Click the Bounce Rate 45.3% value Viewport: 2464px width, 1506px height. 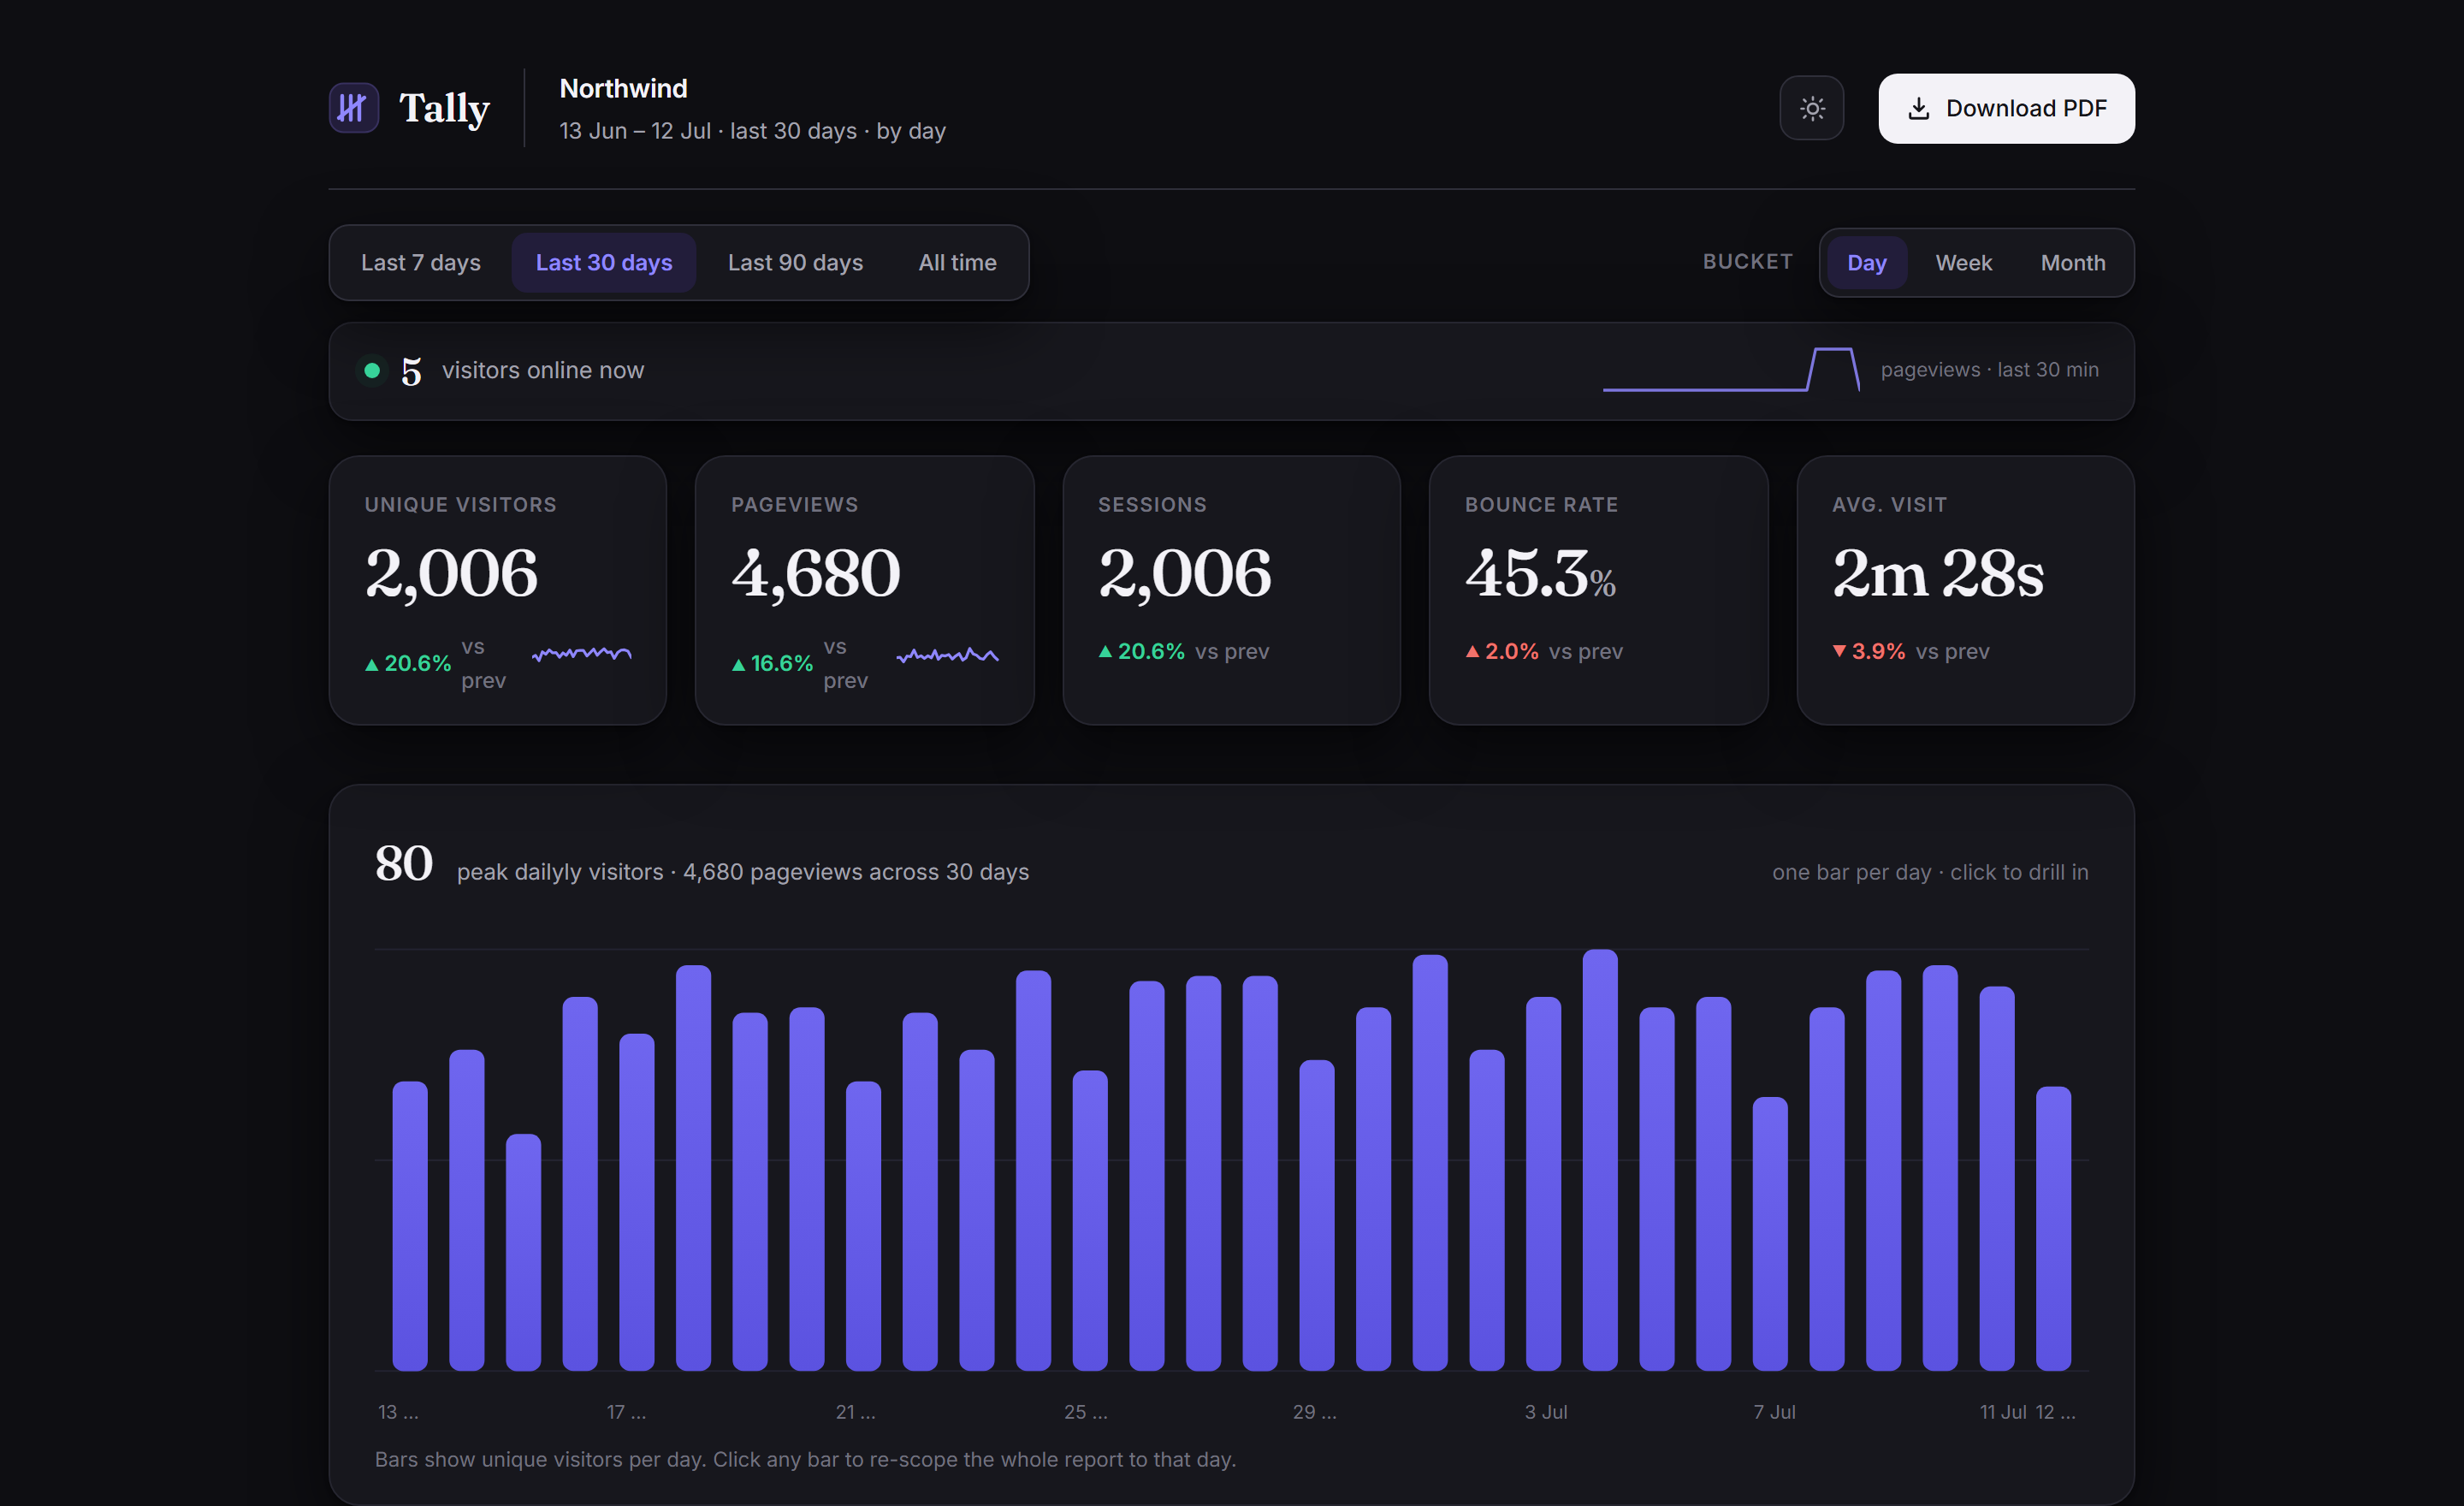coord(1540,574)
